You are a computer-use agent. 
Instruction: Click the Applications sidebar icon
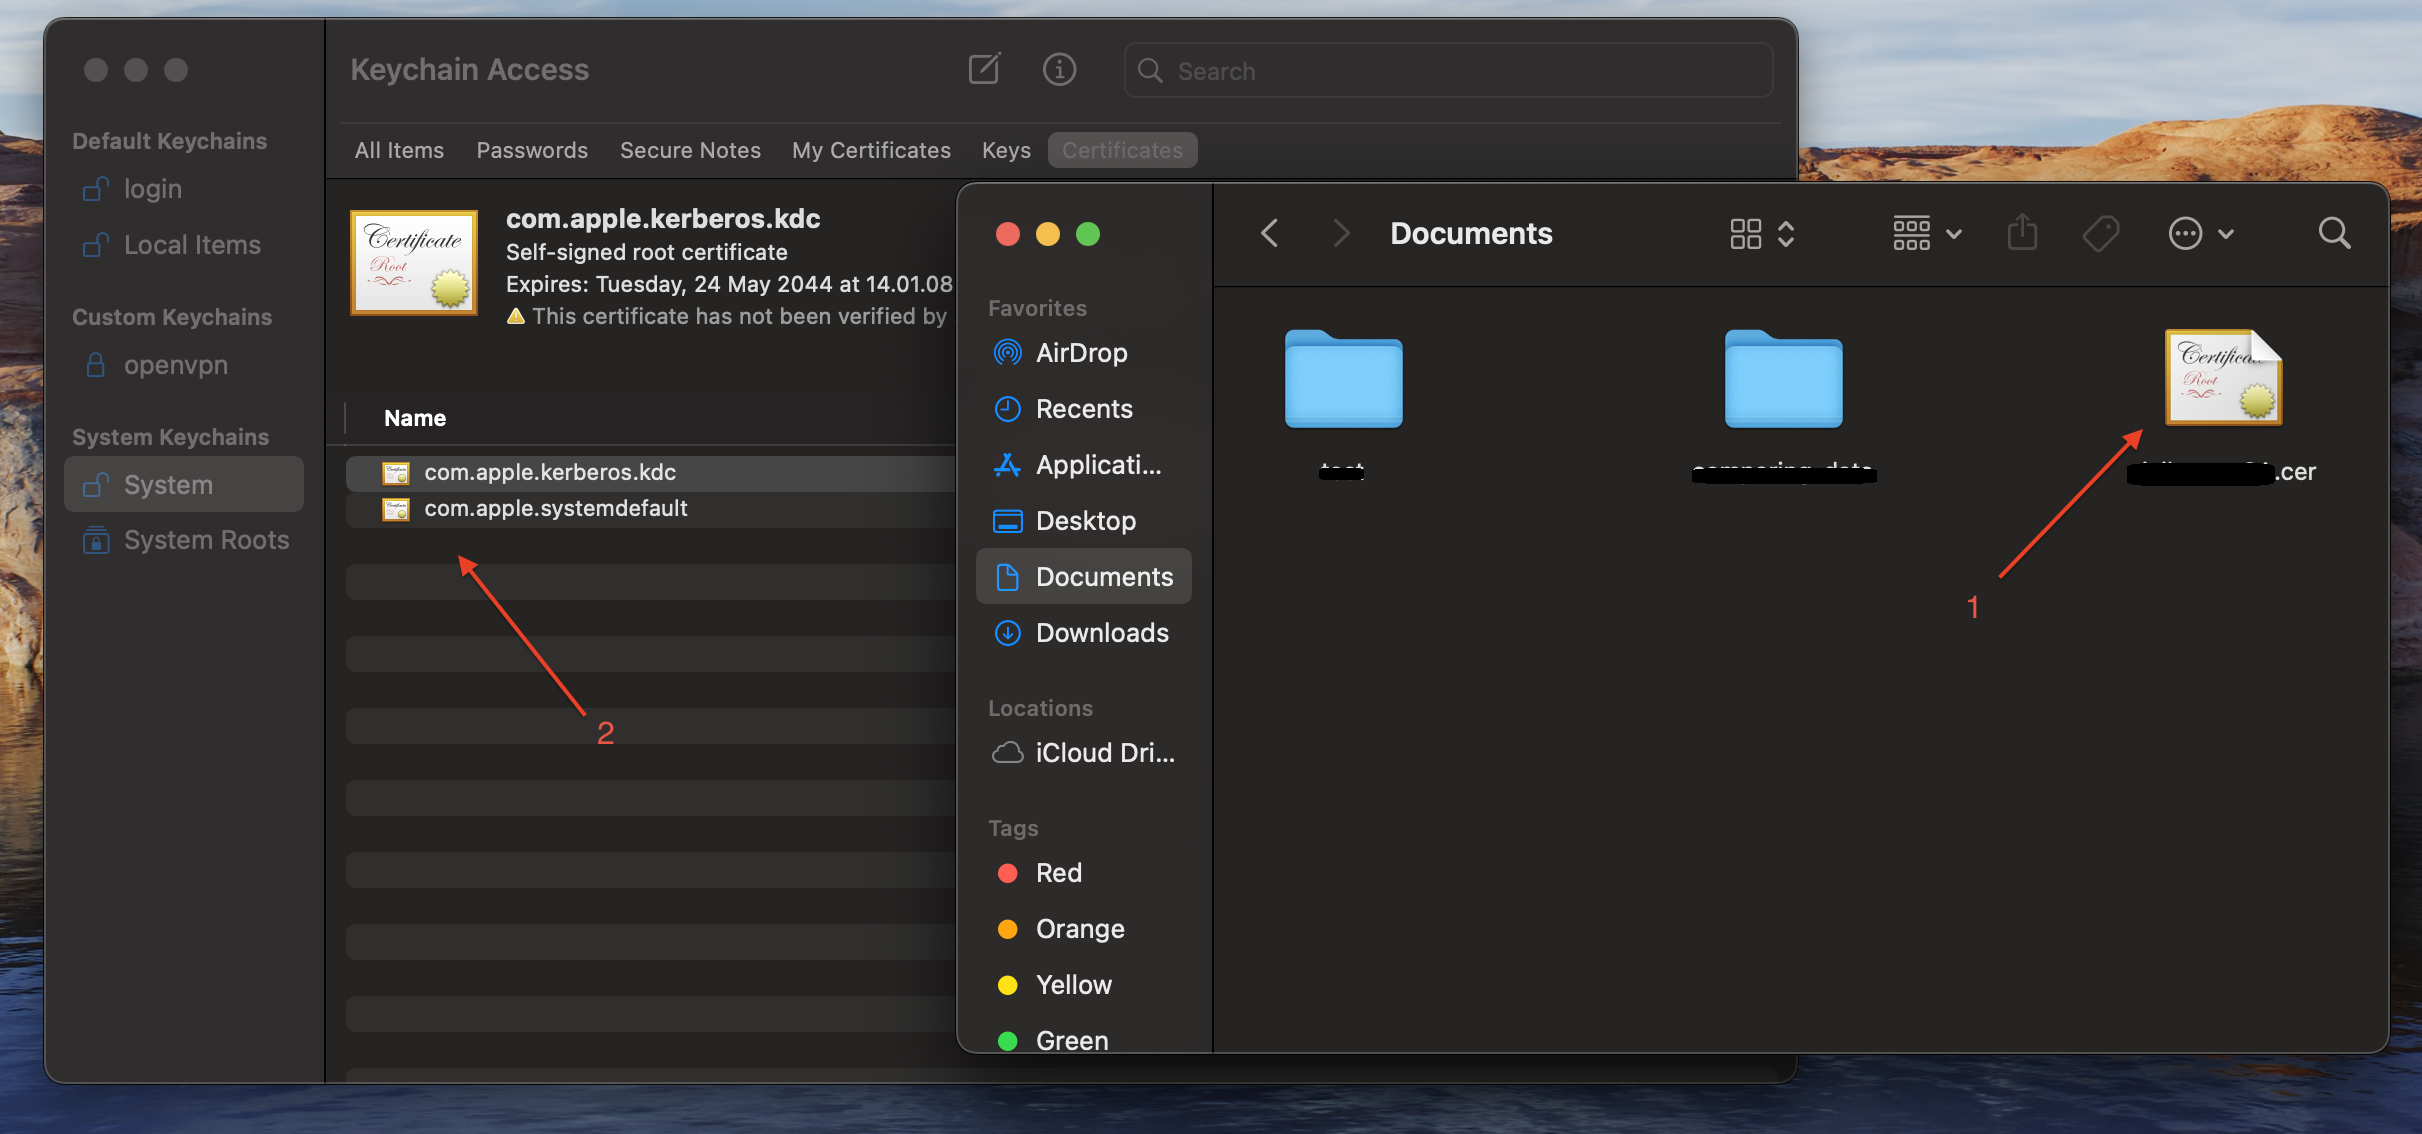tap(1007, 464)
